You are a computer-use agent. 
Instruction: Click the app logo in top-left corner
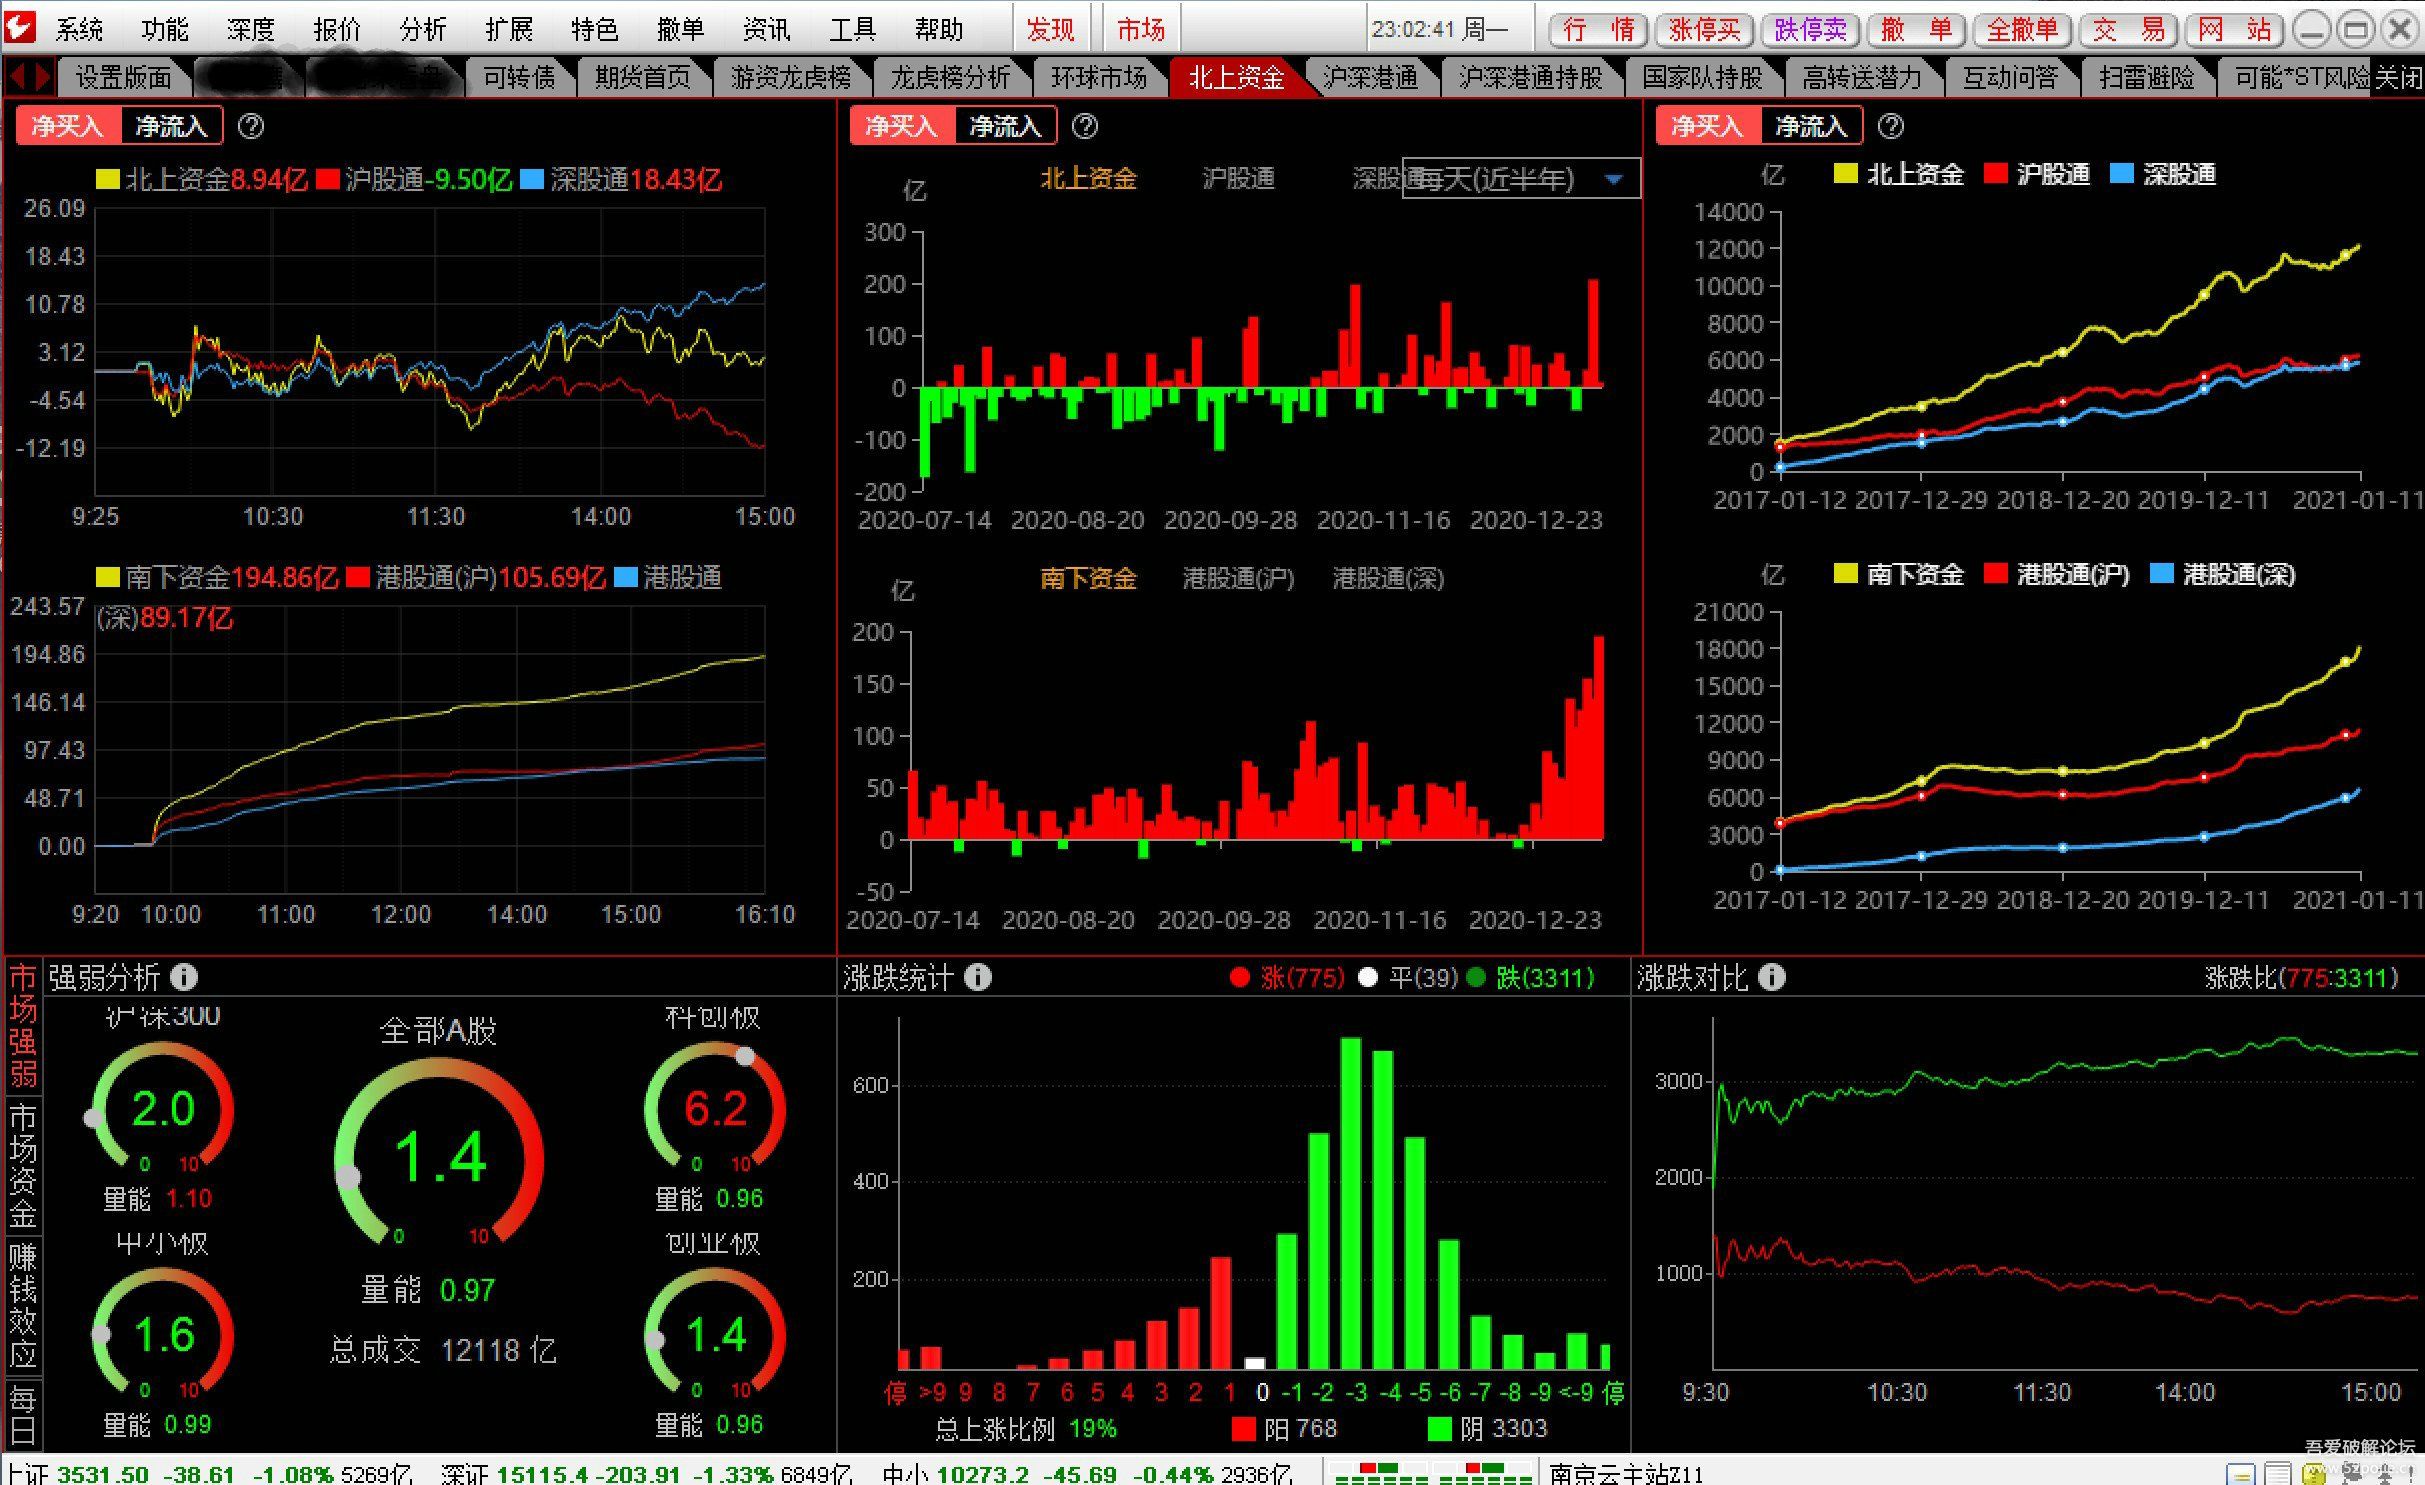[x=20, y=27]
